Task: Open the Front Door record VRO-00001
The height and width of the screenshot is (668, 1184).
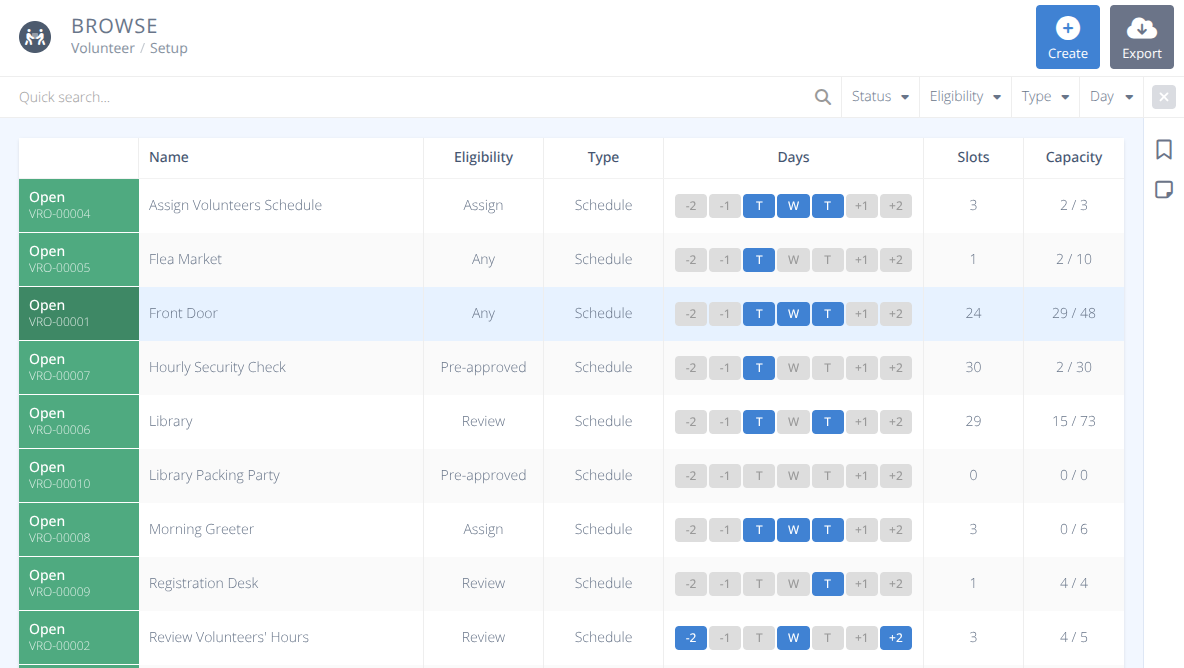Action: [183, 313]
